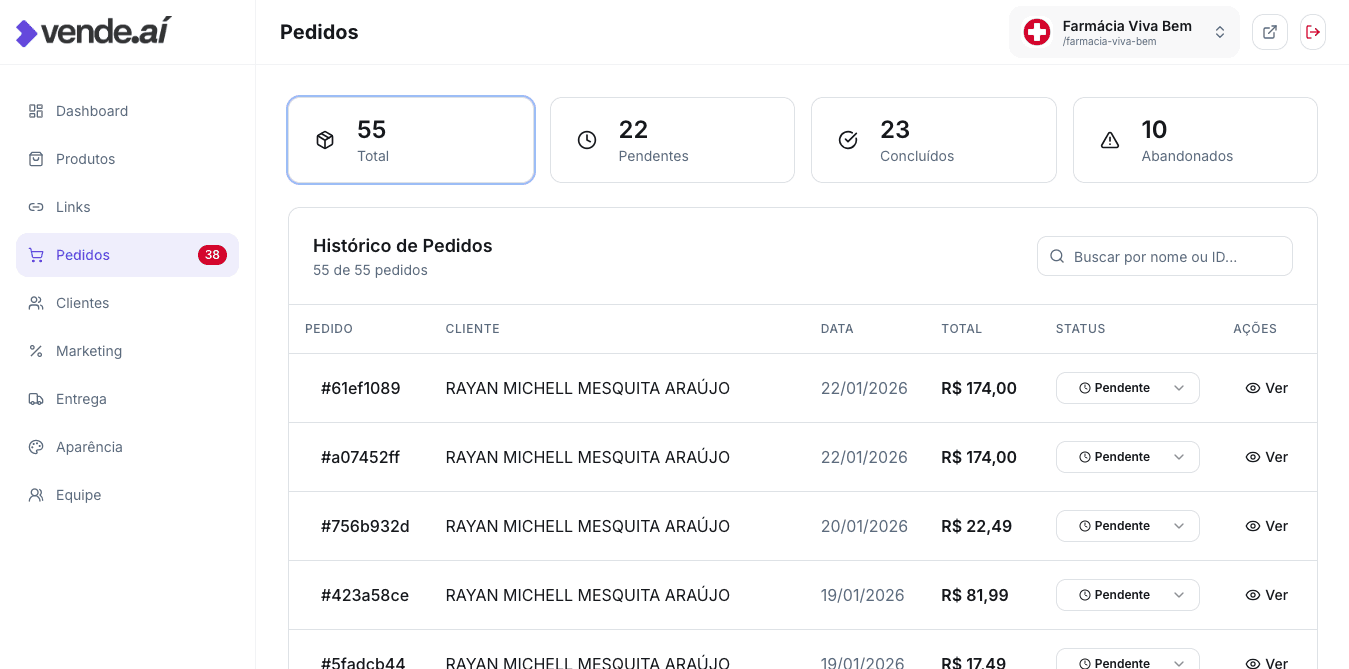1349x669 pixels.
Task: Click the Buscar por nome ou ID search field
Action: [1164, 256]
